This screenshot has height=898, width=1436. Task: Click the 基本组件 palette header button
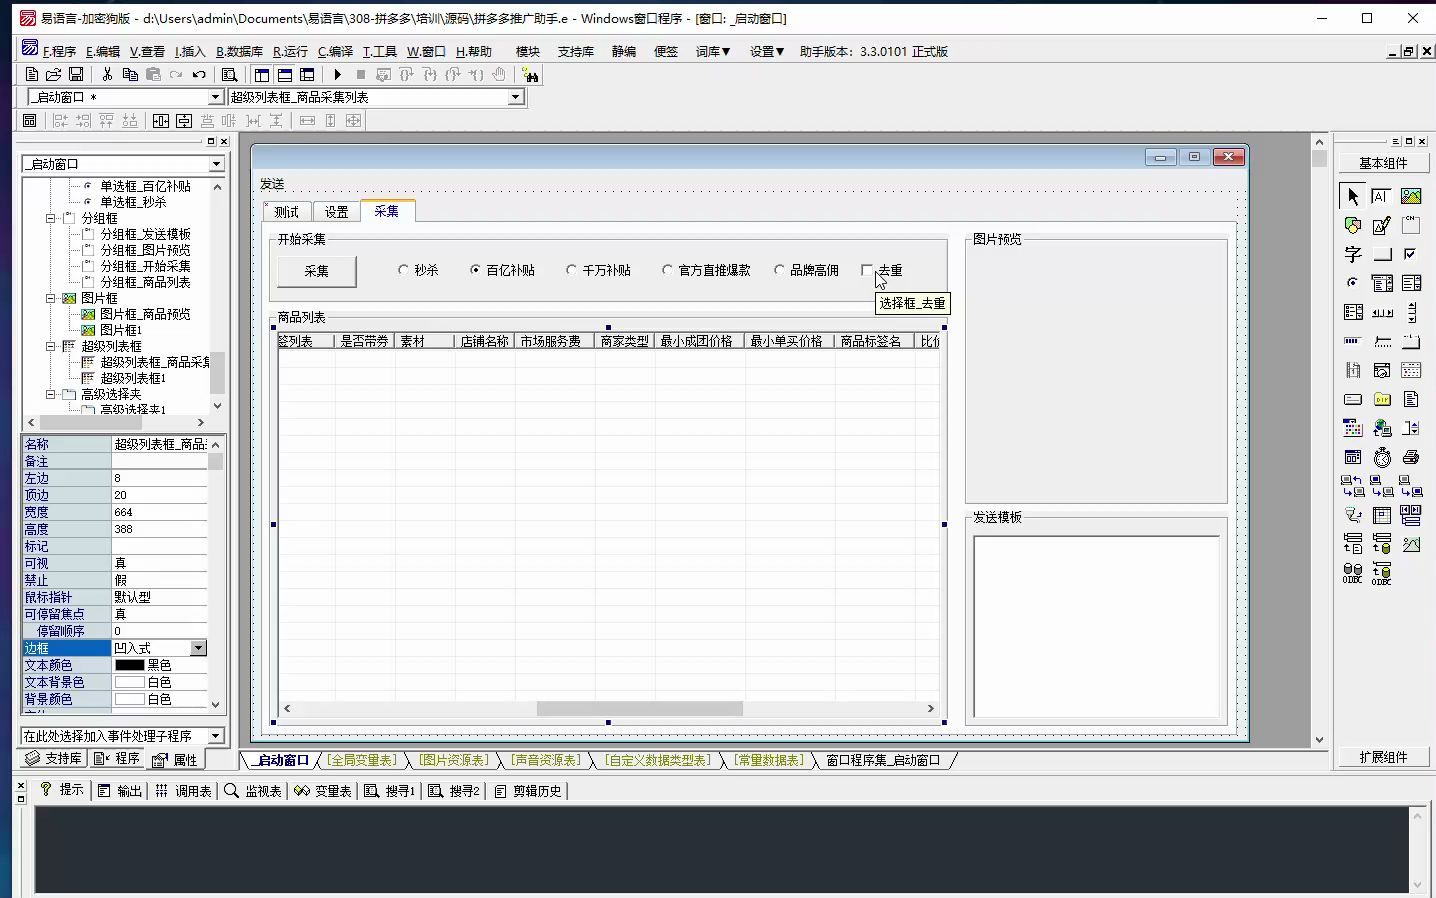1383,163
